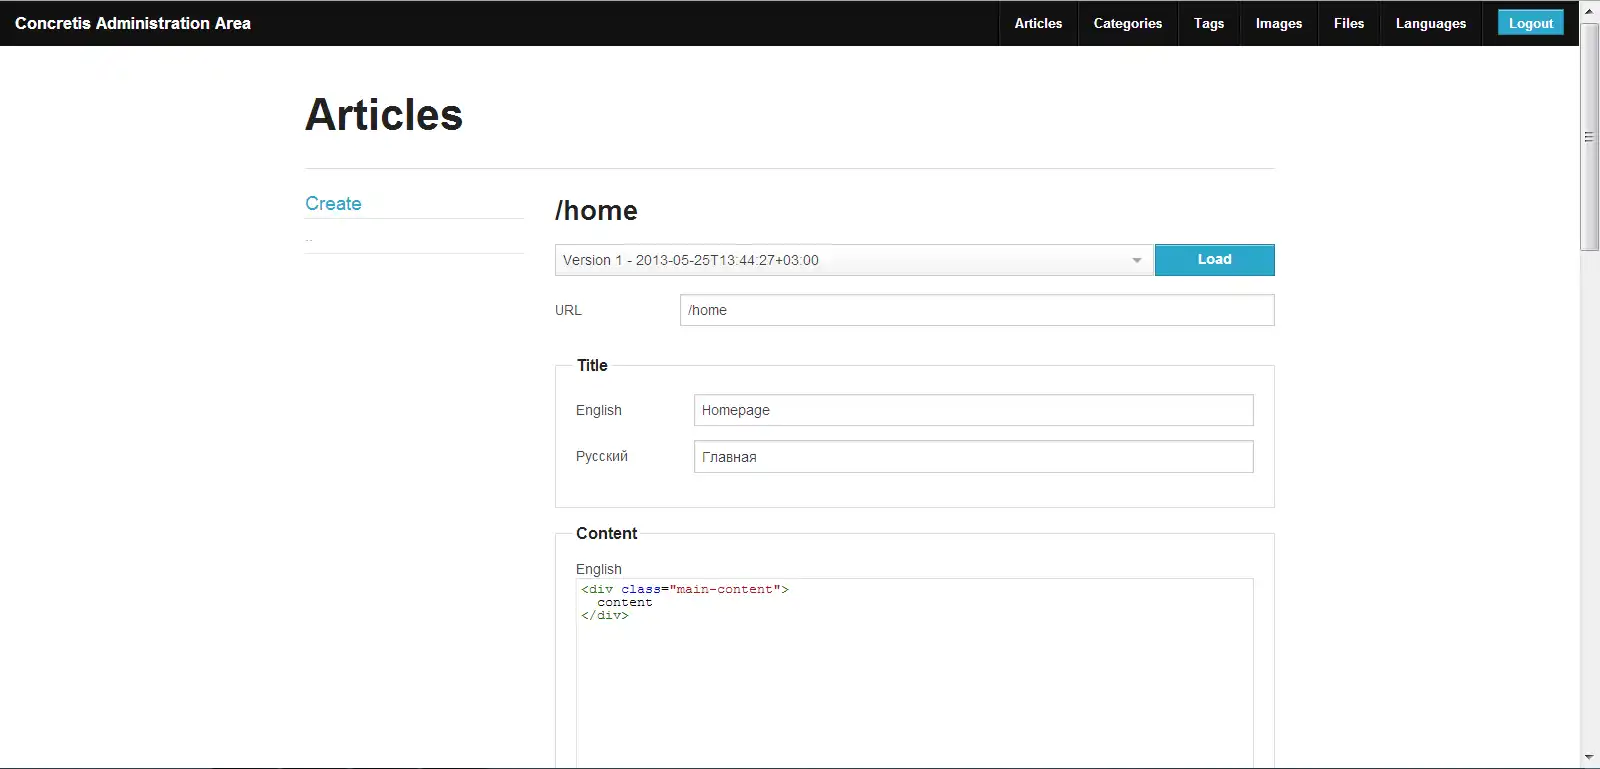Click the vertical scrollbar thumb
The width and height of the screenshot is (1600, 769).
tap(1589, 136)
